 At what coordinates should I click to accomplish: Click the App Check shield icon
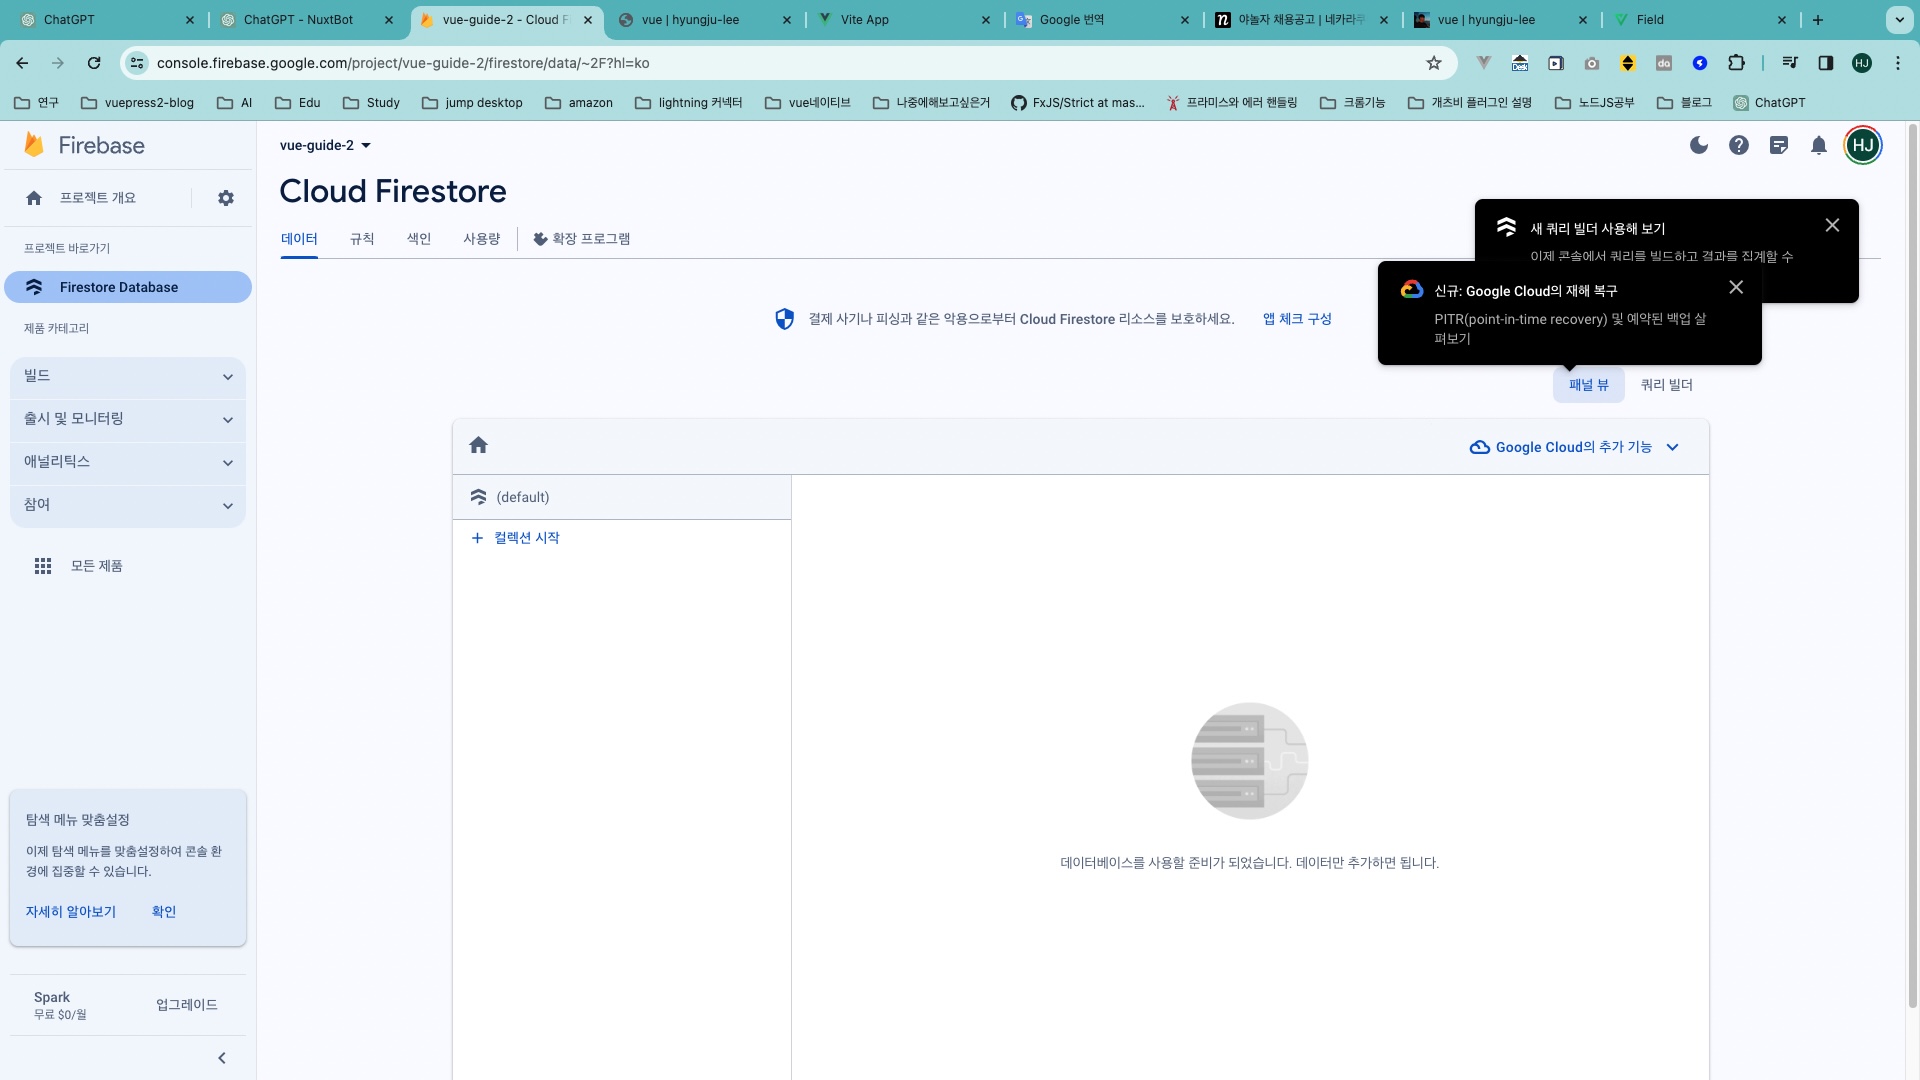[785, 319]
